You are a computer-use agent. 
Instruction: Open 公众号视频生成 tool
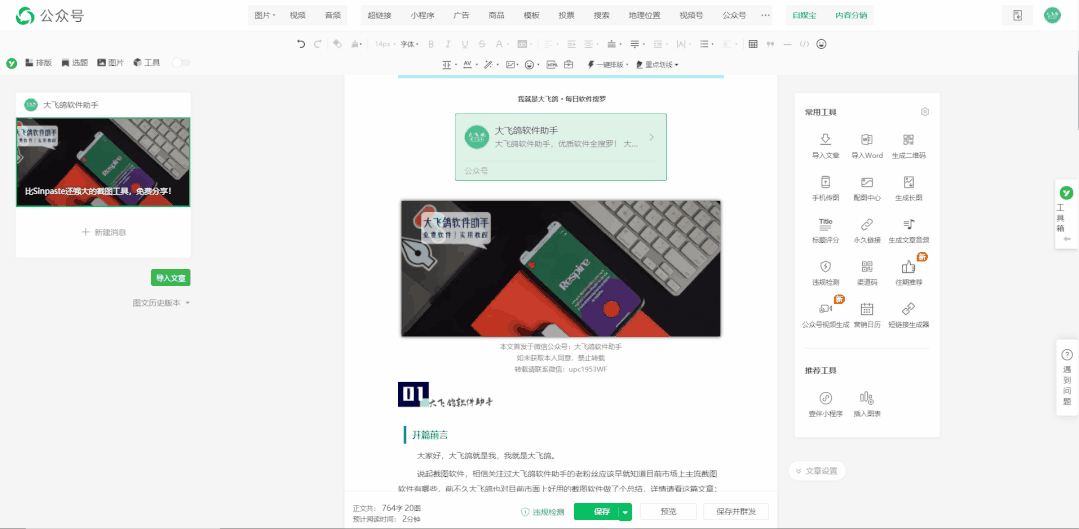(826, 315)
